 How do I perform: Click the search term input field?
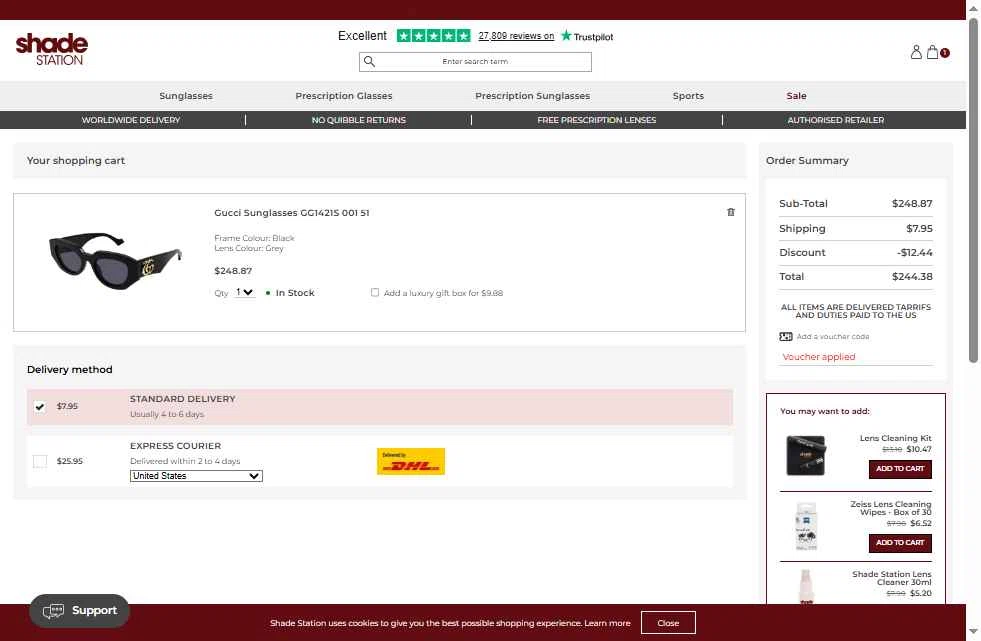tap(475, 61)
